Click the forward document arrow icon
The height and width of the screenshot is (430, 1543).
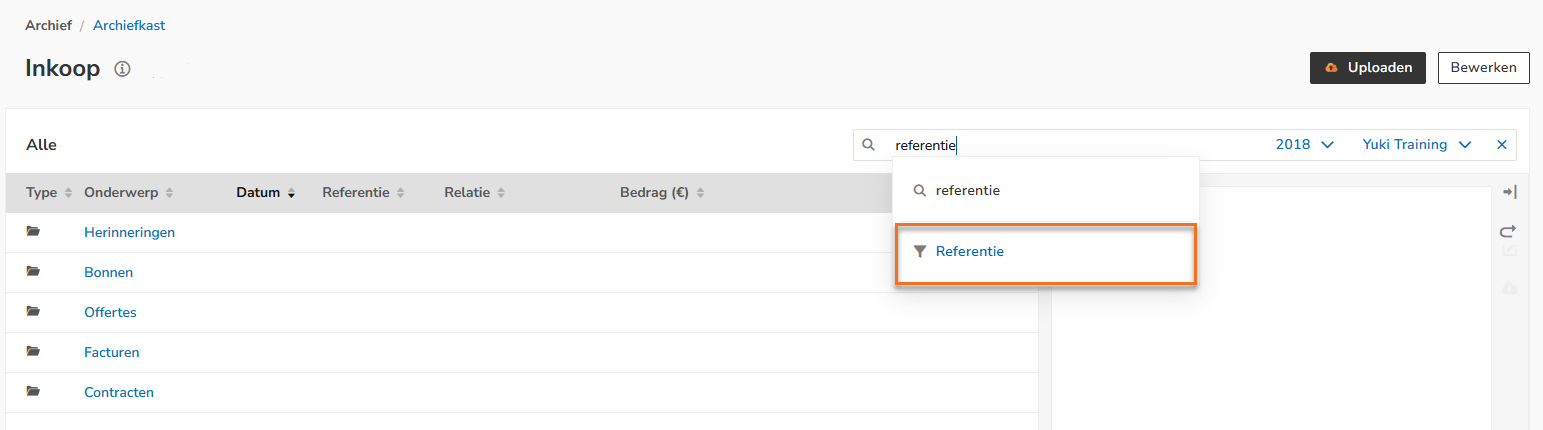(1509, 231)
